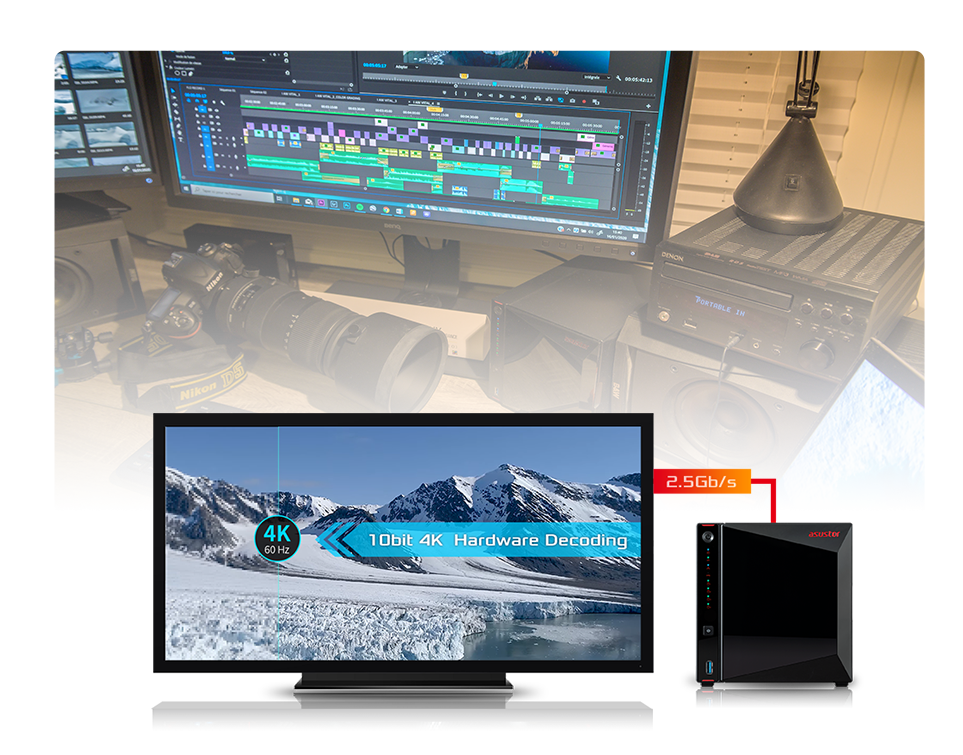Image resolution: width=963 pixels, height=755 pixels.
Task: Click the Extract button
Action: pos(549,100)
